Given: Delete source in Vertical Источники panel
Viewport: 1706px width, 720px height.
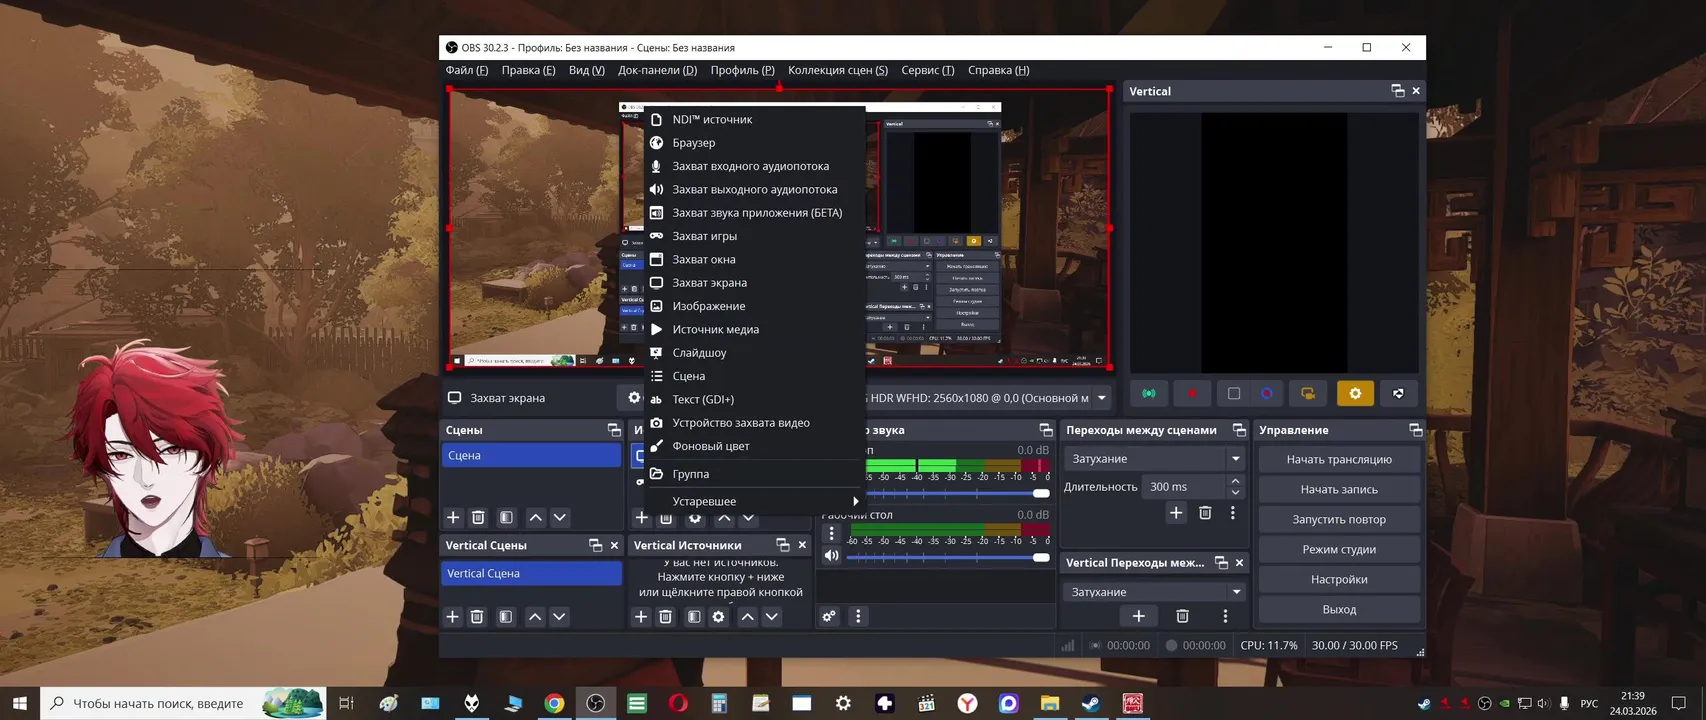Looking at the screenshot, I should 666,616.
